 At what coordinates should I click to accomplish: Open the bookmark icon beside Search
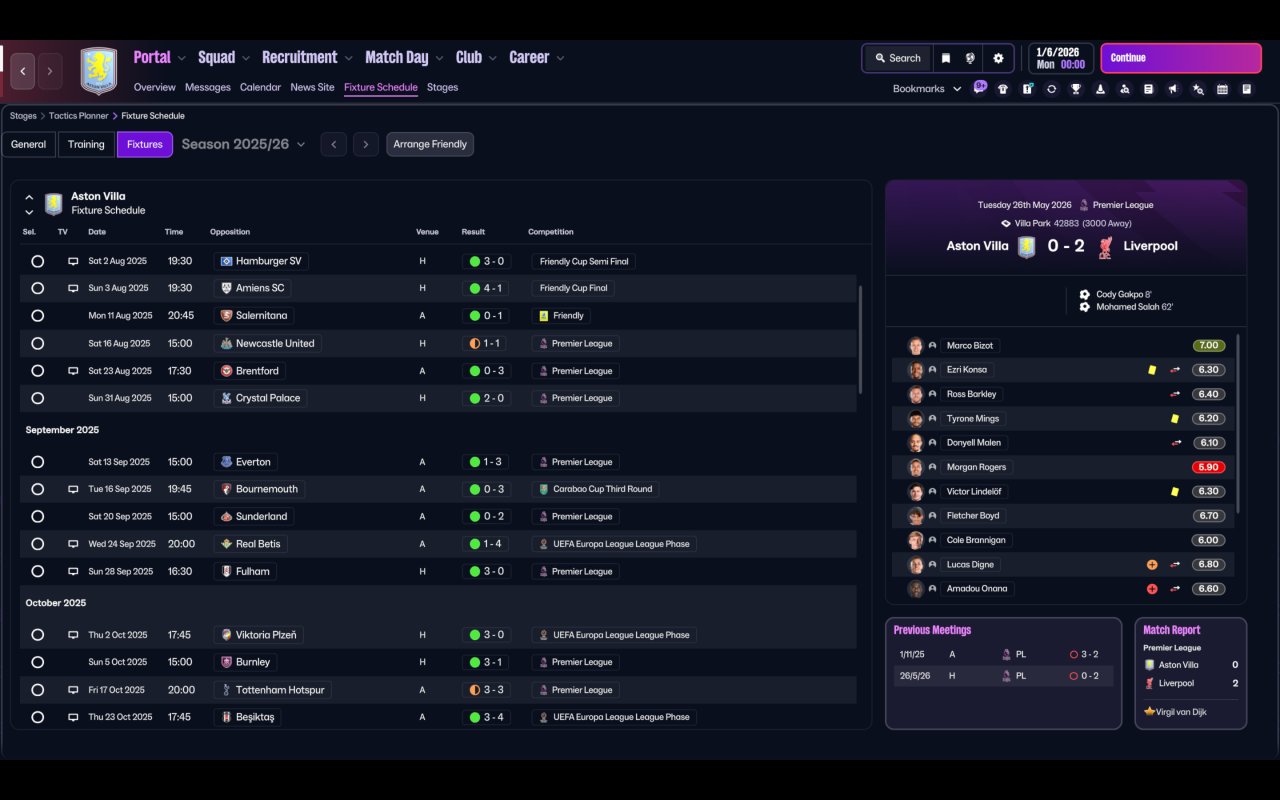tap(945, 58)
